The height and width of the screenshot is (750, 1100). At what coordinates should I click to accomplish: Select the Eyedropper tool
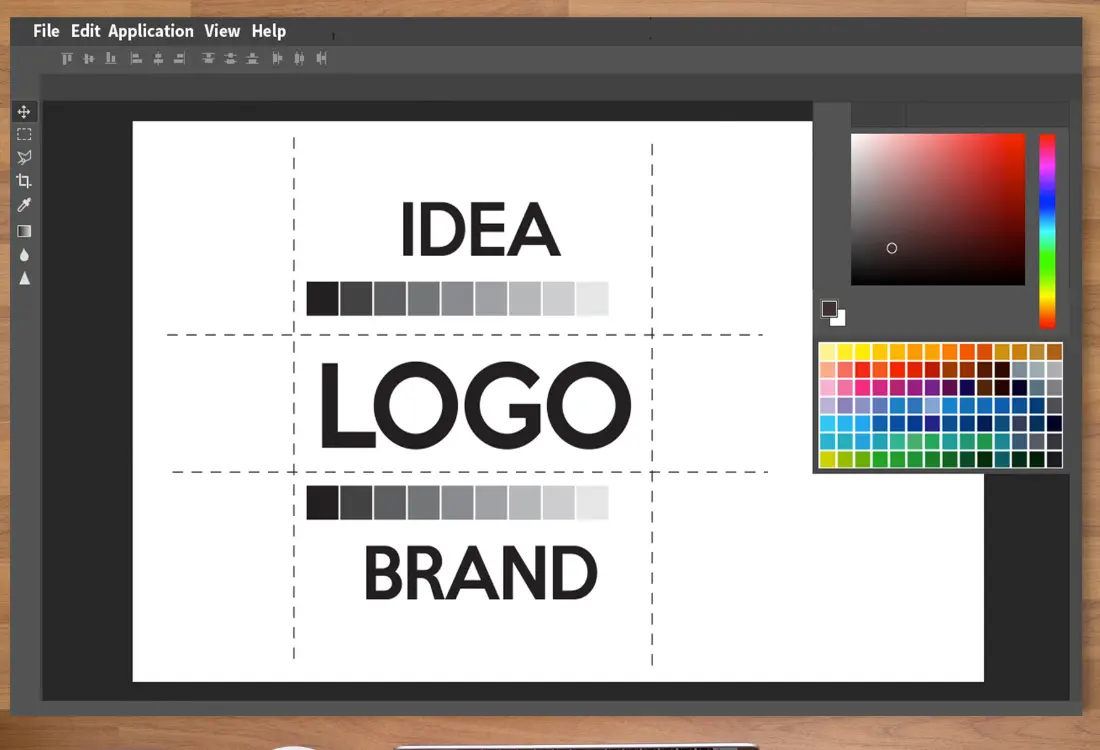[24, 205]
